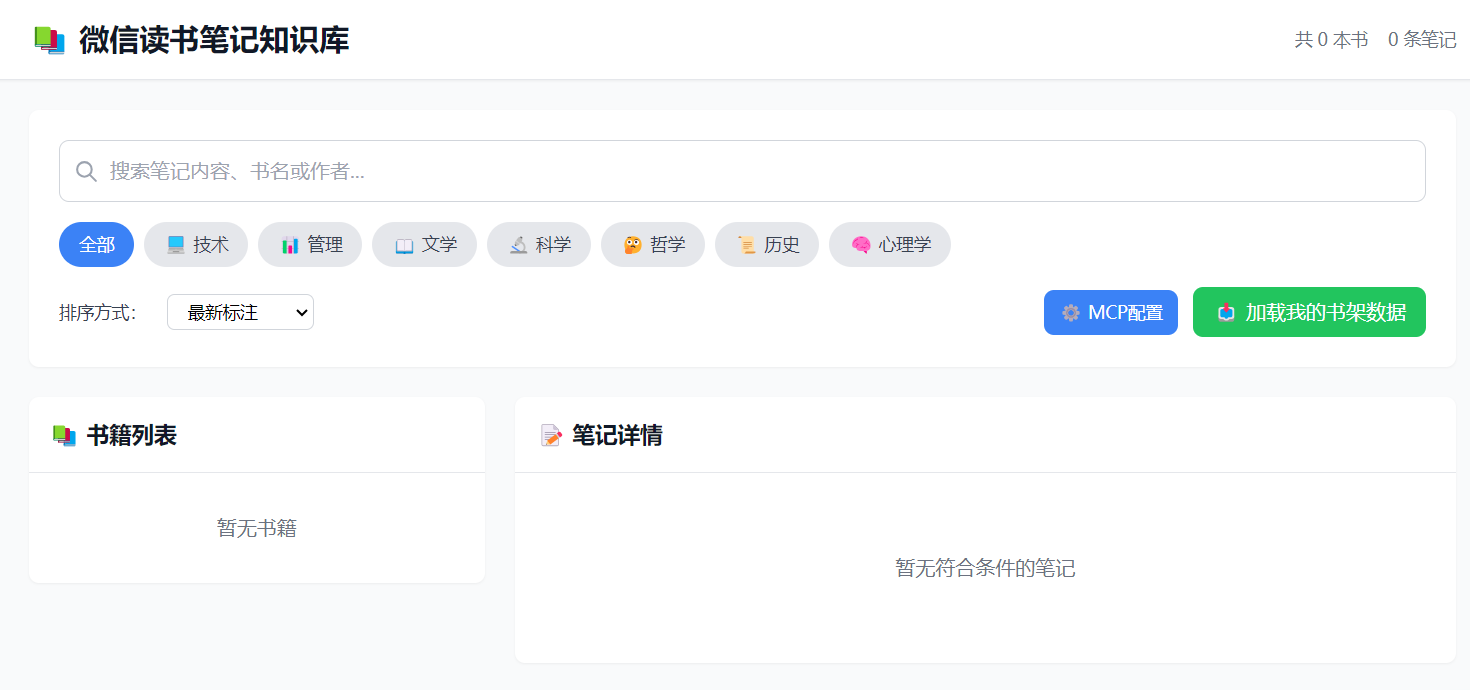Click the 书籍列表 panel heading

[x=132, y=436]
